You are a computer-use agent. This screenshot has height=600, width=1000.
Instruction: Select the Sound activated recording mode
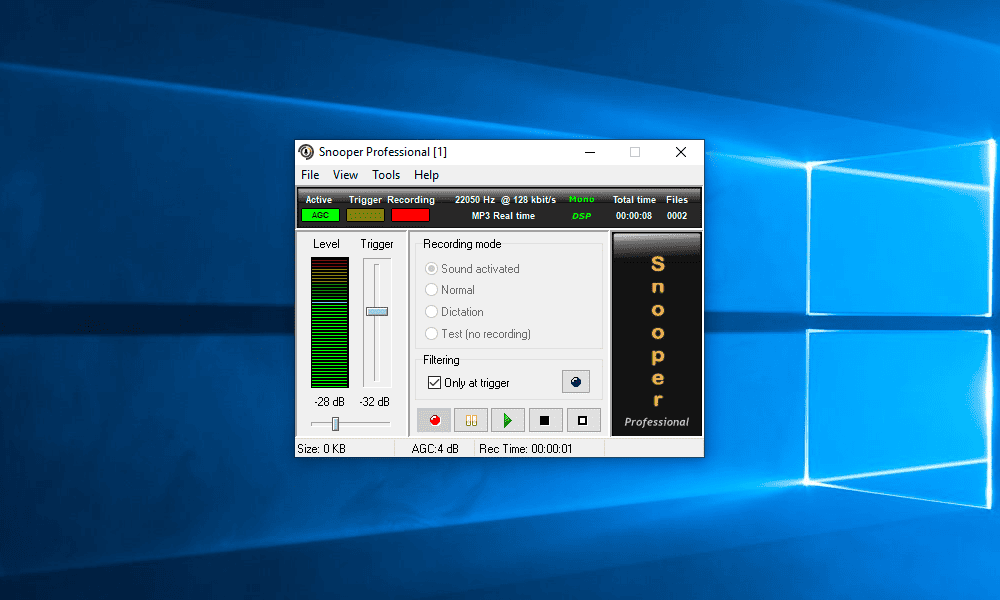pos(472,269)
